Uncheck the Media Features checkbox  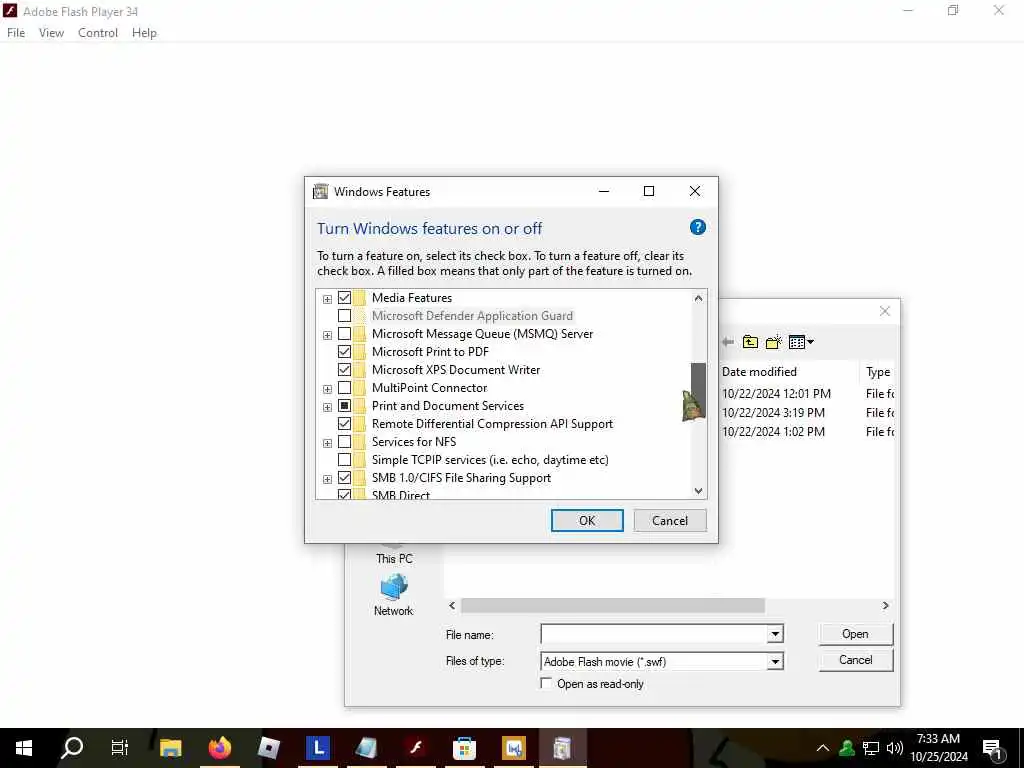[344, 298]
